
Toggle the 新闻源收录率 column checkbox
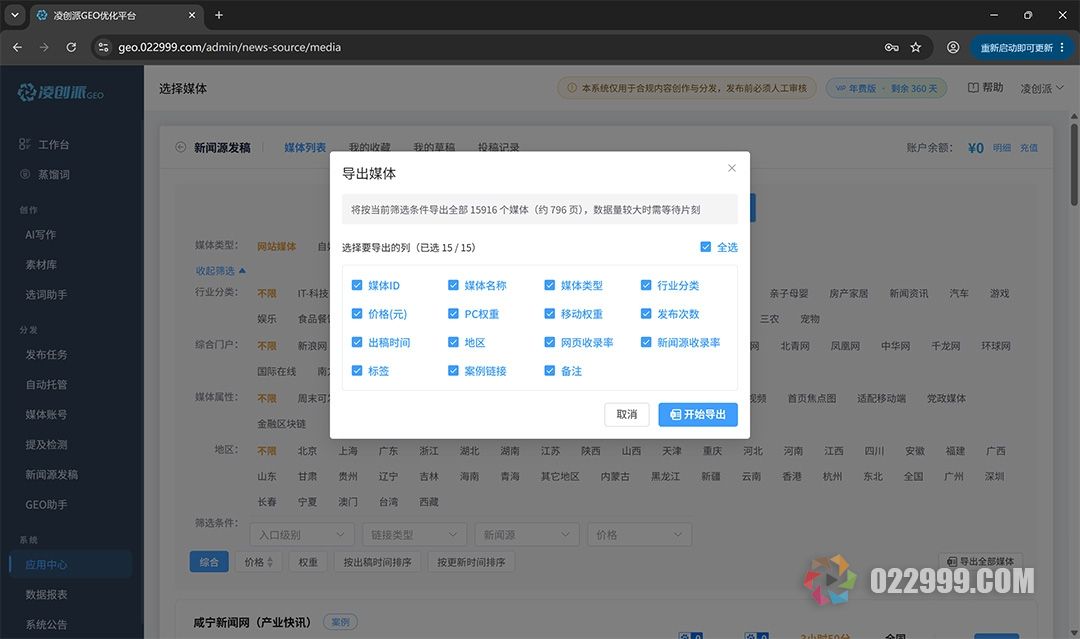pyautogui.click(x=646, y=342)
